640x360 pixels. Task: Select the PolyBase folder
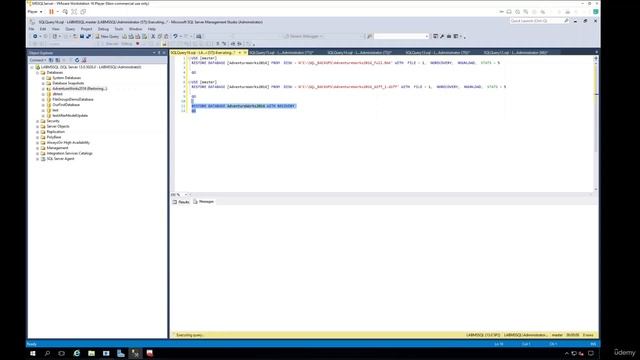click(x=54, y=137)
